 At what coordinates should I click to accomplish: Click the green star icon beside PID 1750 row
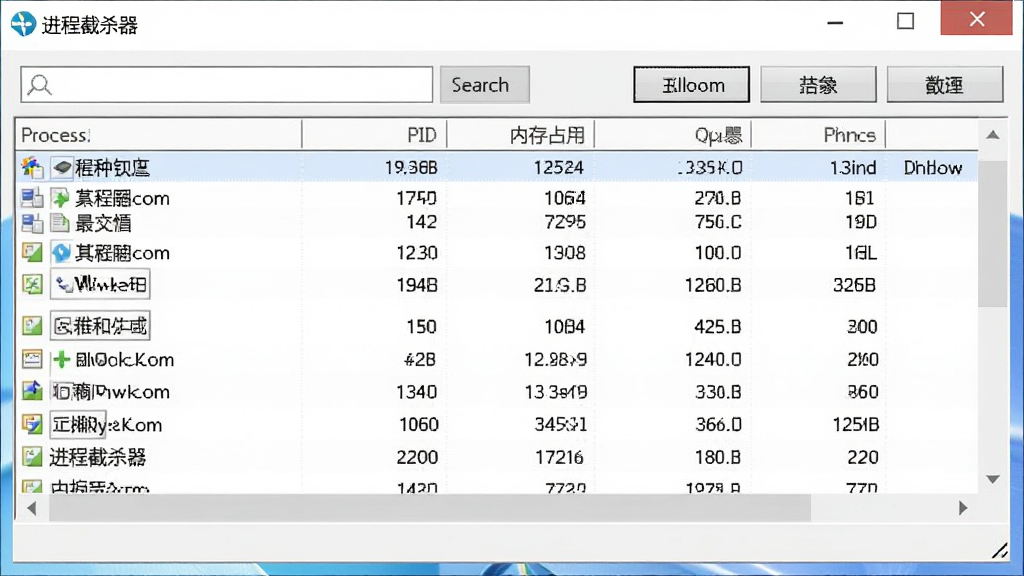61,198
